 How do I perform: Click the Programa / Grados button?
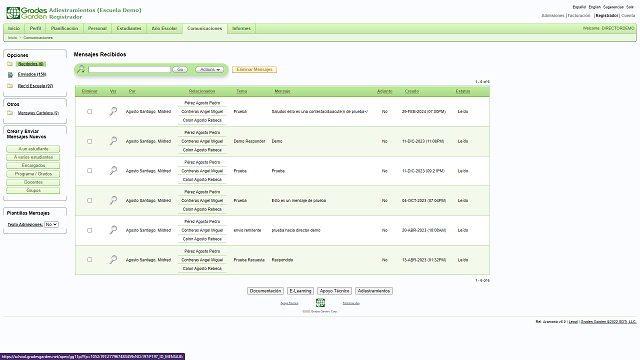[33, 174]
